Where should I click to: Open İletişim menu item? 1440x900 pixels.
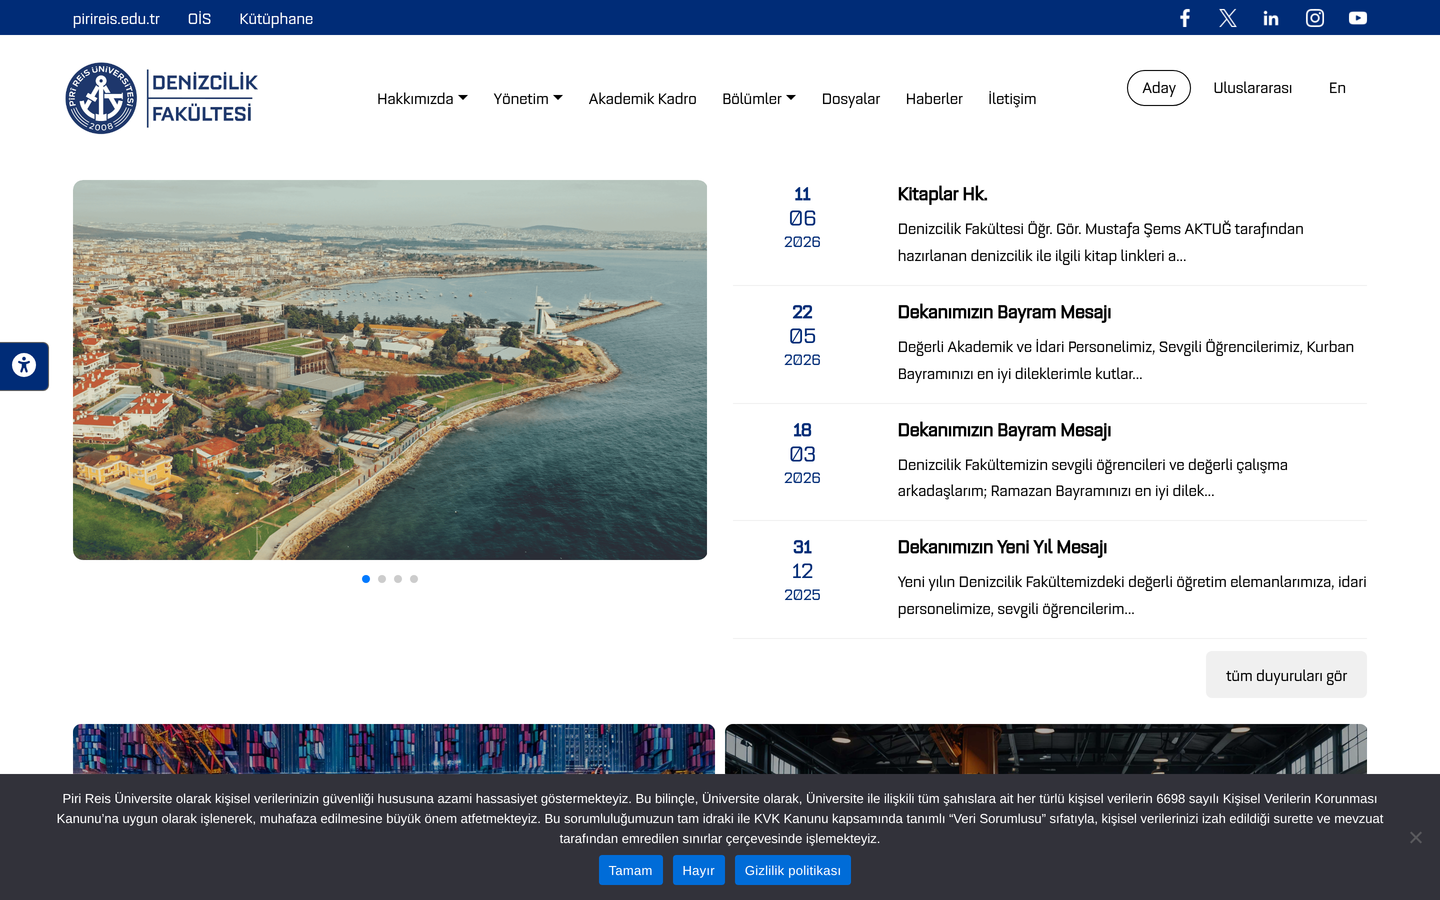coord(1012,98)
